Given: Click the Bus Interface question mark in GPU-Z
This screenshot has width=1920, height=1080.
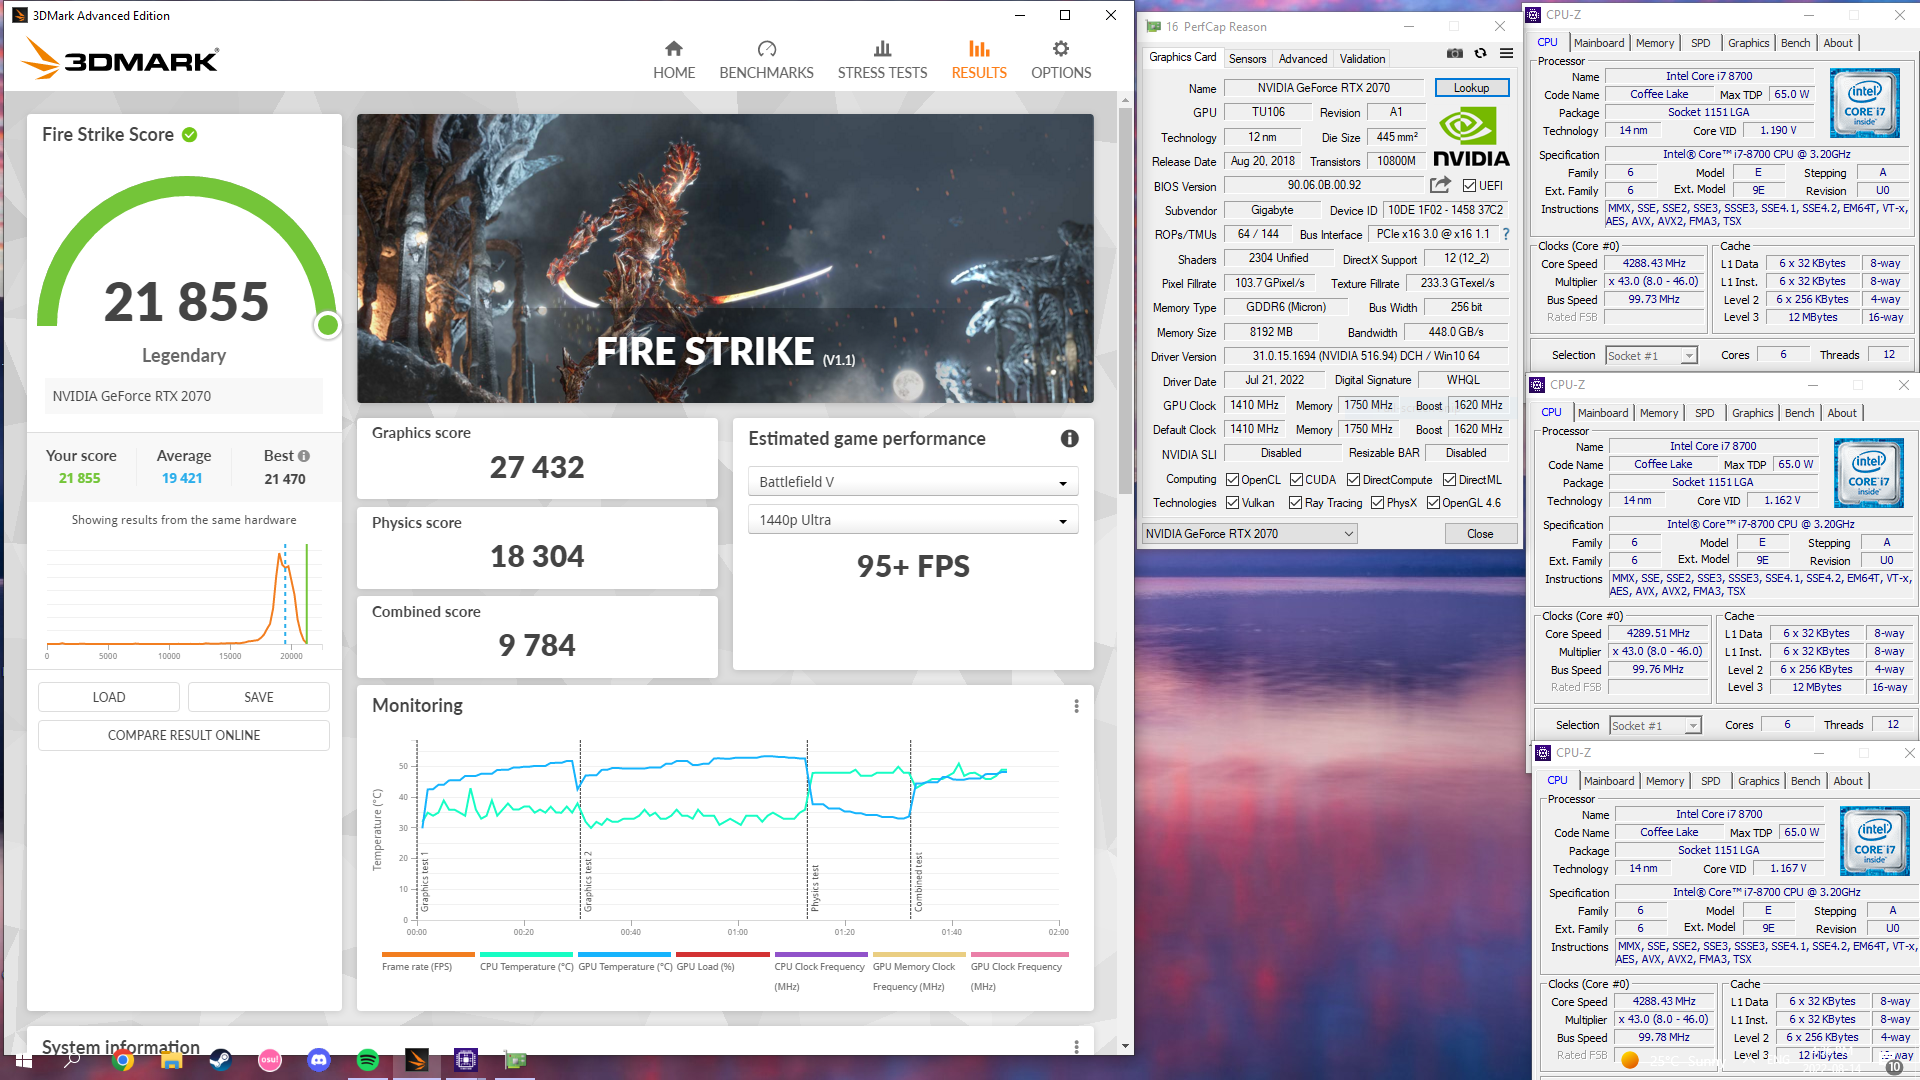Looking at the screenshot, I should click(x=1506, y=234).
